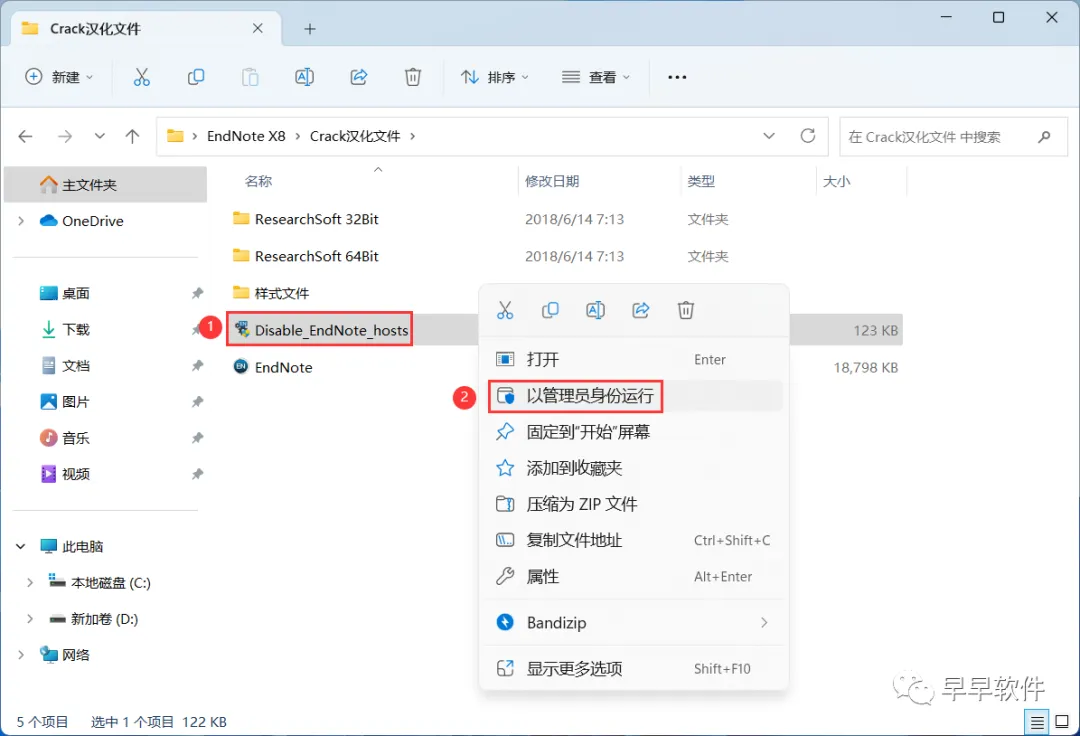The height and width of the screenshot is (736, 1080).
Task: Choose 复制文件地址 menu entry
Action: [x=635, y=540]
